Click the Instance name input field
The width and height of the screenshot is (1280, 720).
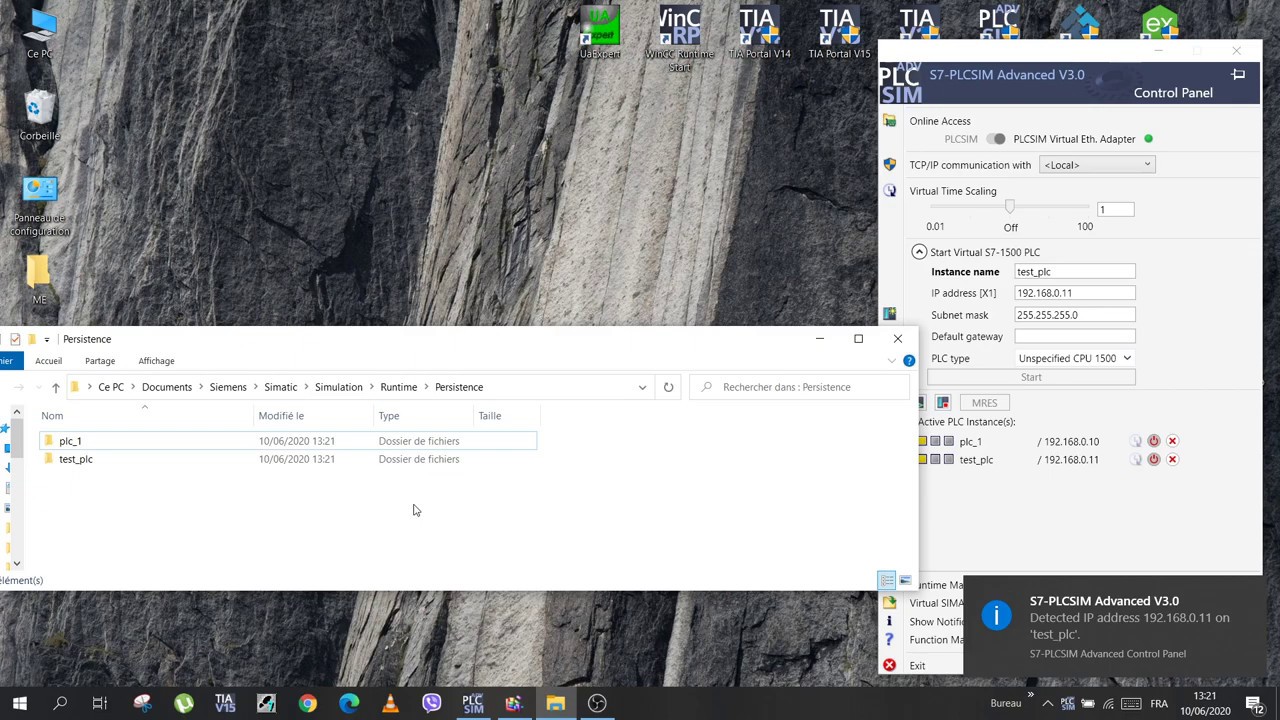coord(1075,272)
